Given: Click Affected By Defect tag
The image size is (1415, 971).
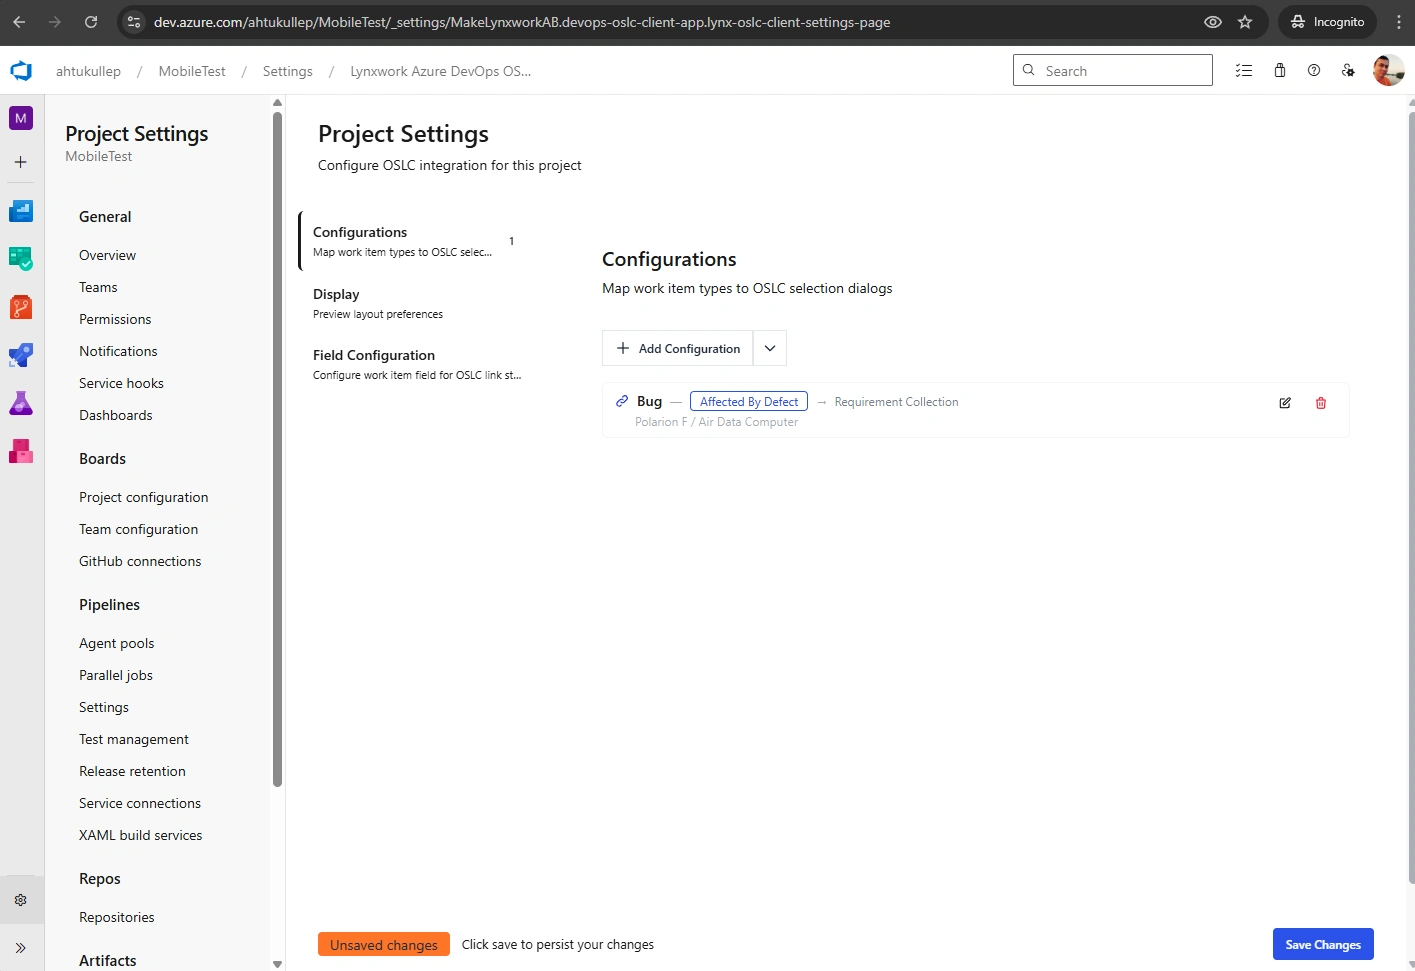Looking at the screenshot, I should [749, 402].
